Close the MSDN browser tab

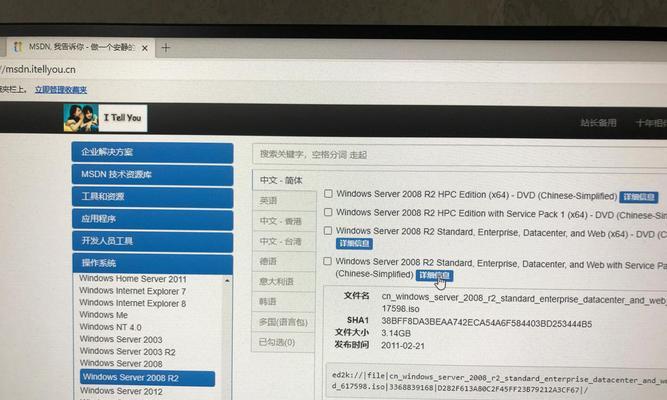pos(145,48)
